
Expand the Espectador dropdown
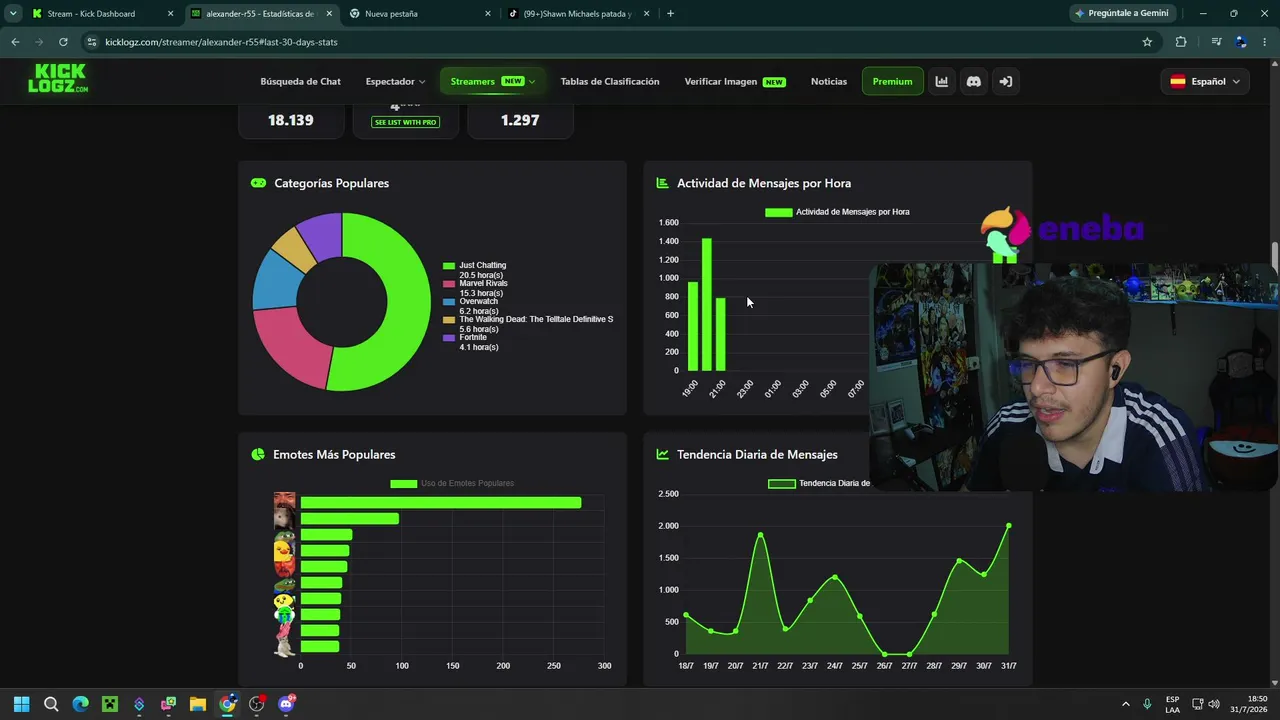395,82
